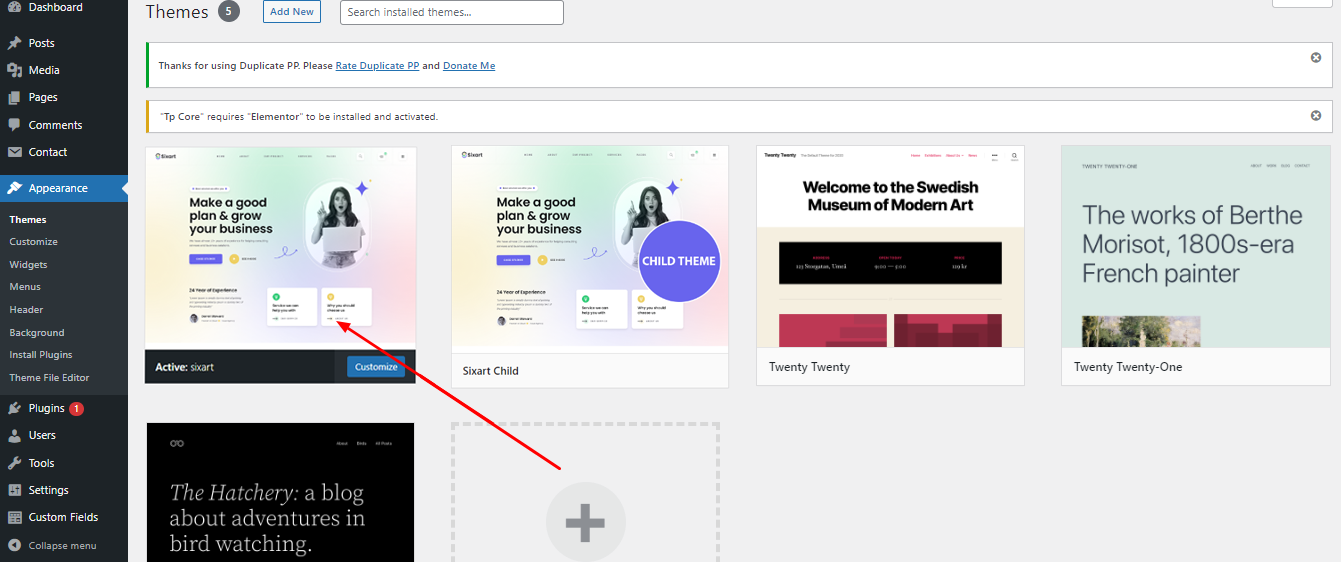Viewport: 1341px width, 562px height.
Task: Click the theme count badge 5
Action: (228, 12)
